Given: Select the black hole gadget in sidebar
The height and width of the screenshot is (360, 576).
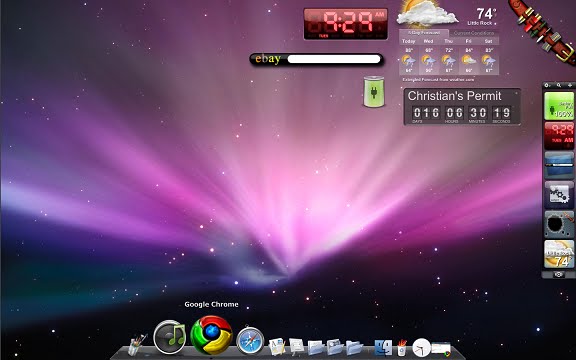Looking at the screenshot, I should pyautogui.click(x=559, y=224).
